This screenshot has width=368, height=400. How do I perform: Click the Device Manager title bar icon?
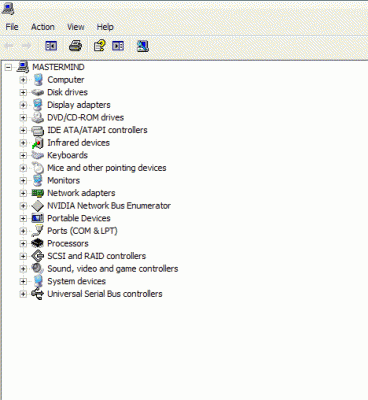(x=7, y=8)
